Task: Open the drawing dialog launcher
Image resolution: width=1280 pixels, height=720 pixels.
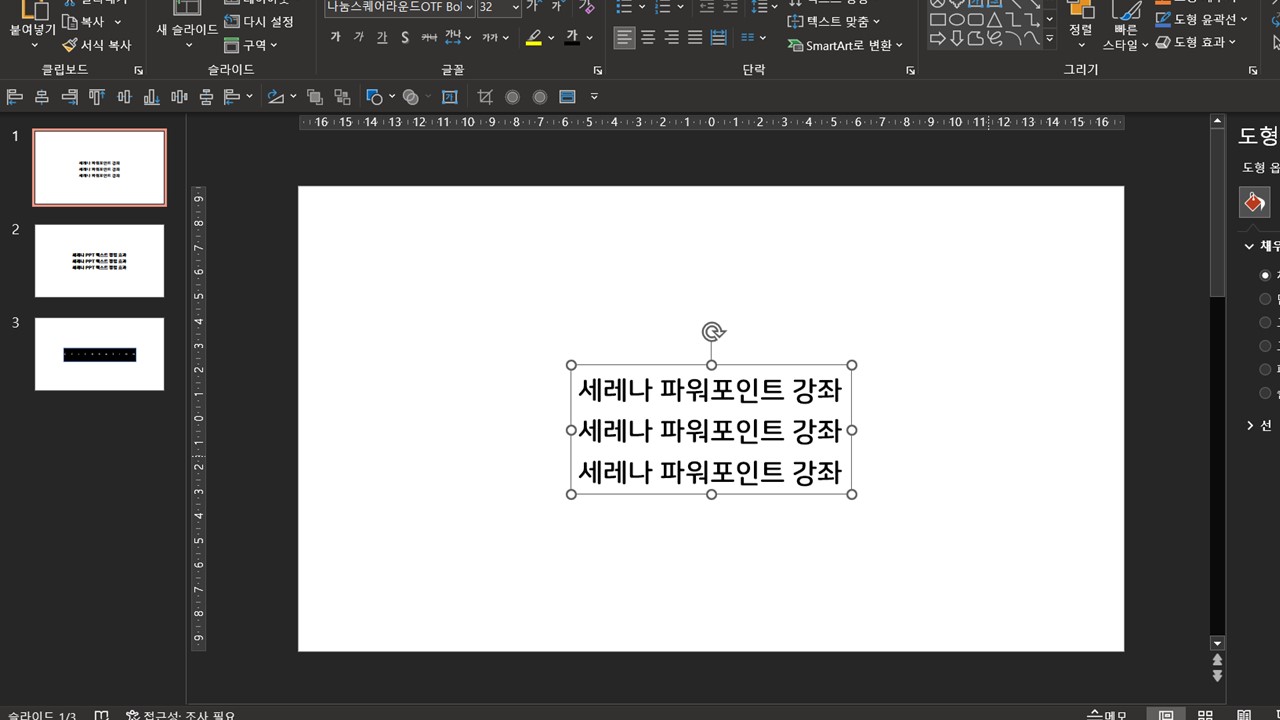Action: [1253, 71]
